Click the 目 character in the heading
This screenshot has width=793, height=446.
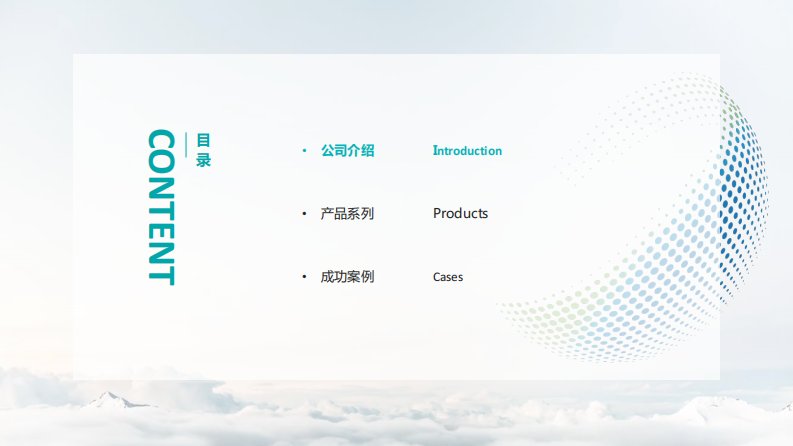203,141
